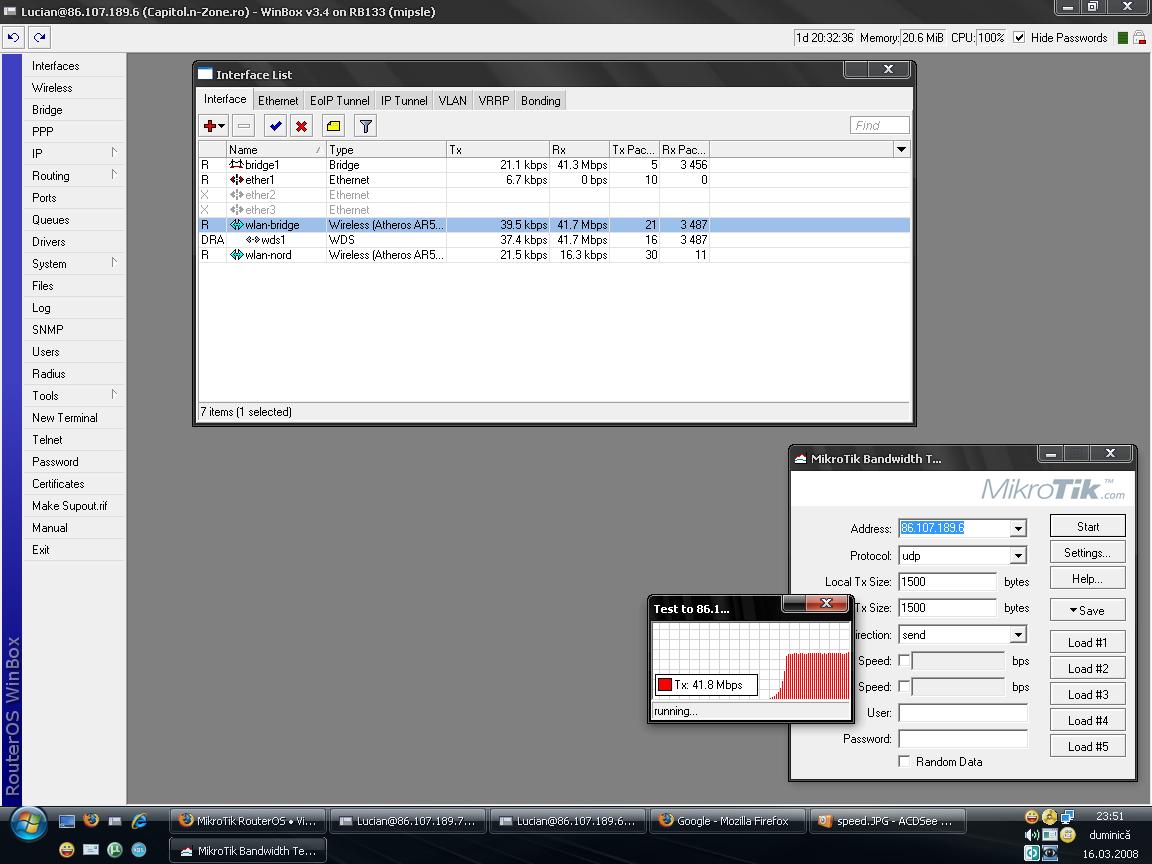Click the red plus Add interface icon
1152x864 pixels.
point(214,126)
